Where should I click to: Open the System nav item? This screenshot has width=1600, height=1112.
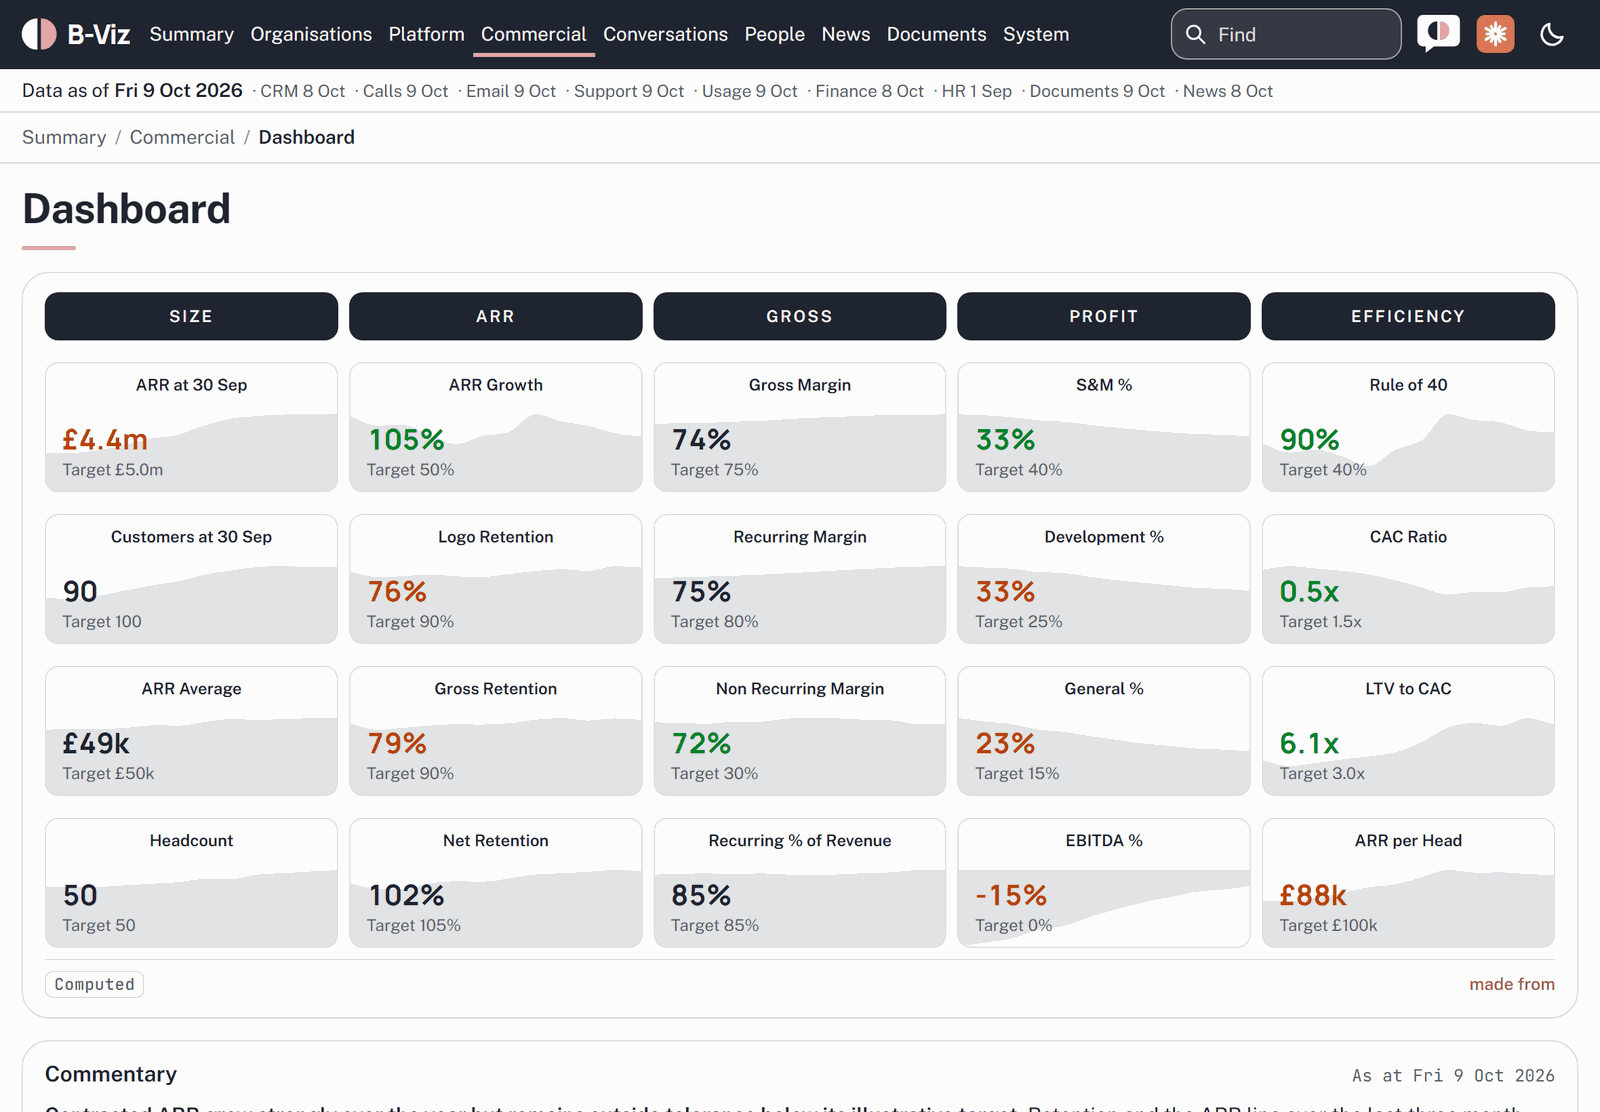(x=1036, y=34)
